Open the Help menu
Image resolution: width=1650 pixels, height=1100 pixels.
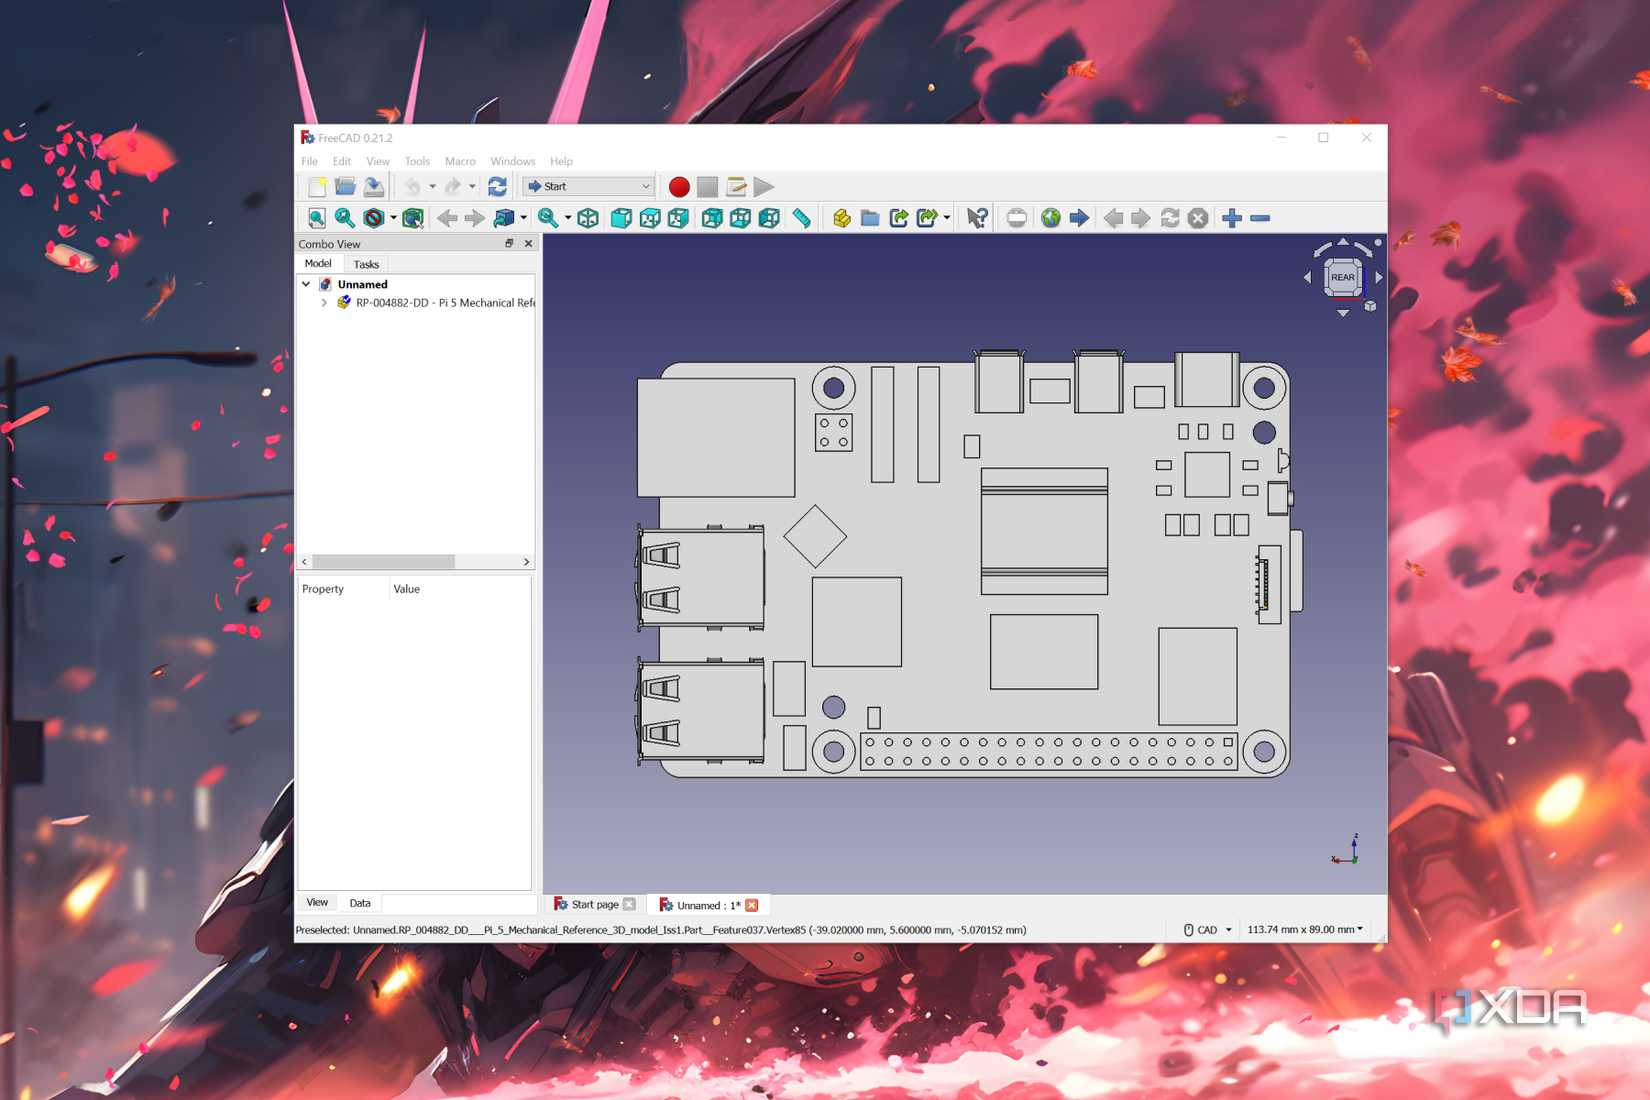(x=561, y=161)
